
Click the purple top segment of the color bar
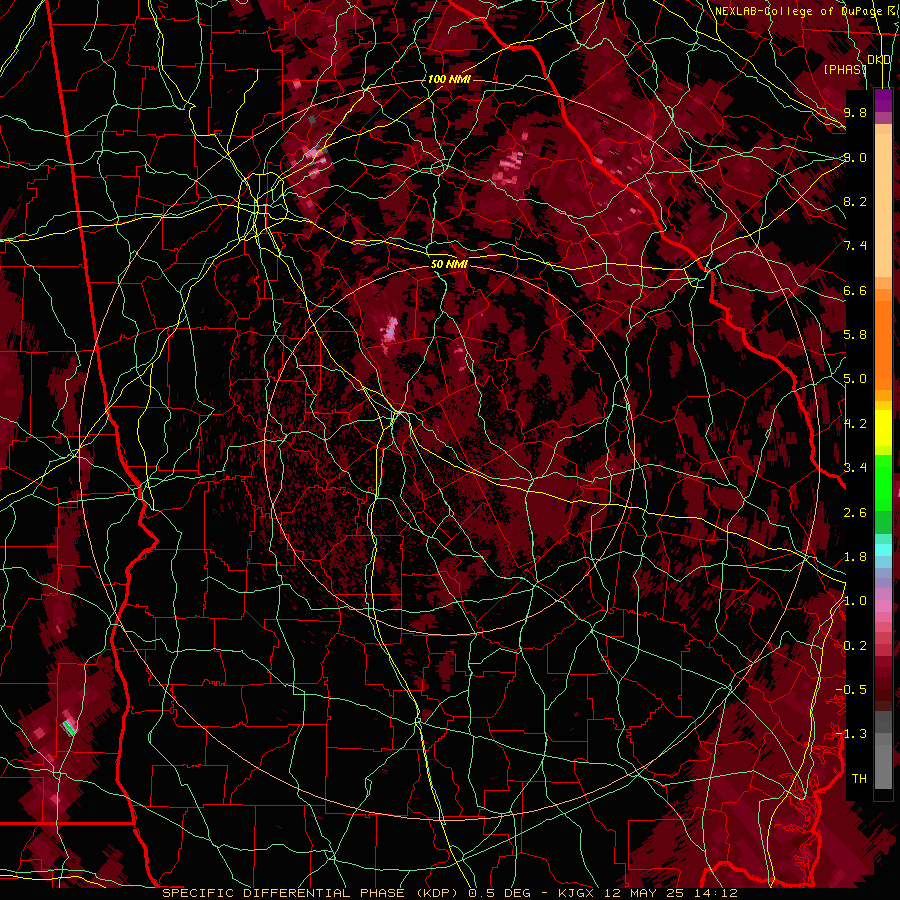pos(883,100)
